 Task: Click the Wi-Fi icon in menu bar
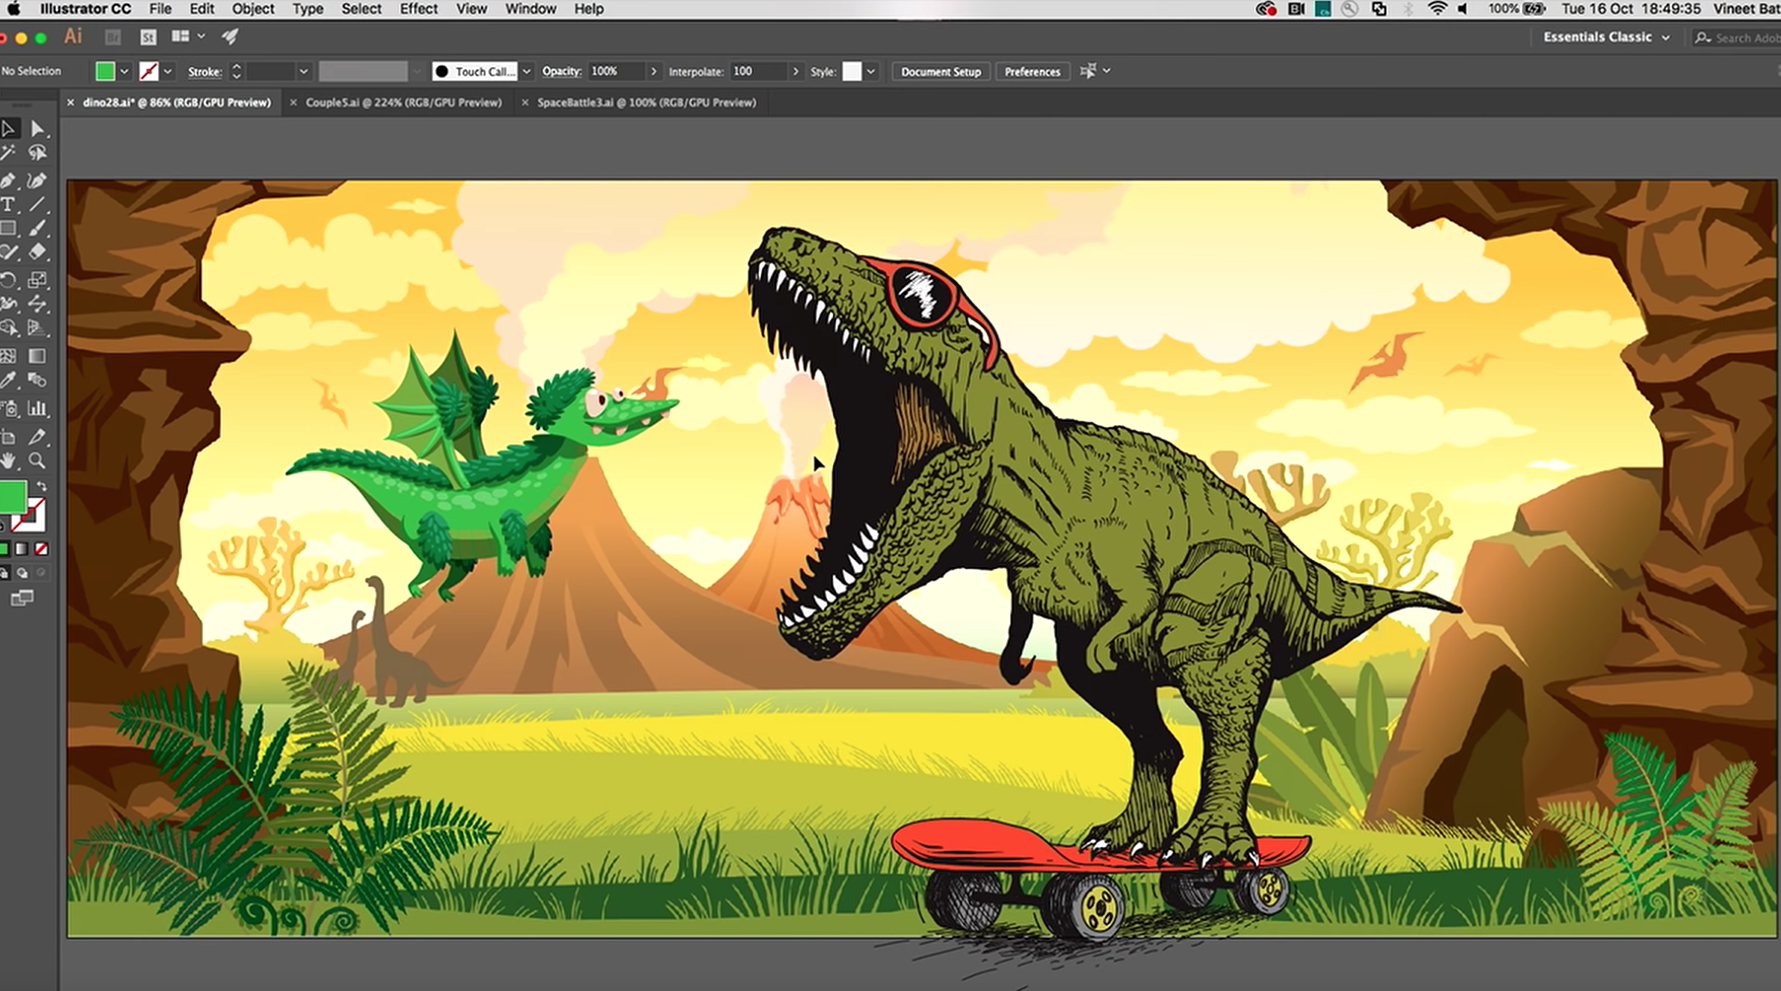(1437, 9)
